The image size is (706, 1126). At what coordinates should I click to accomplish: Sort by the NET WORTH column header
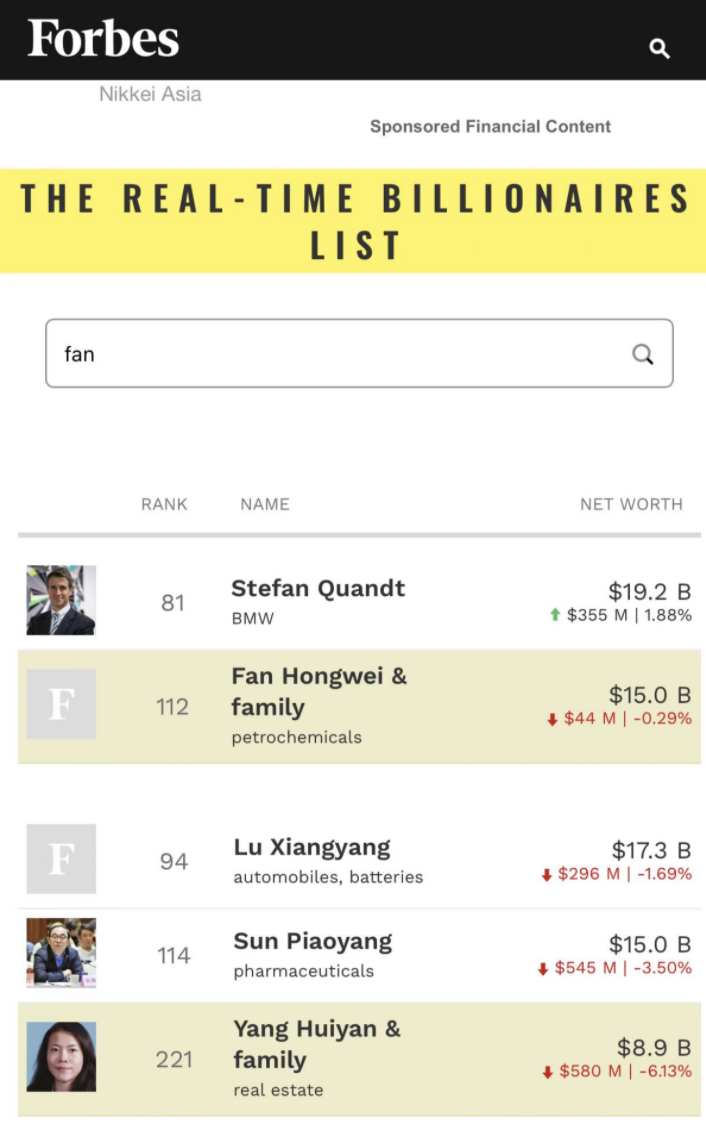point(631,504)
